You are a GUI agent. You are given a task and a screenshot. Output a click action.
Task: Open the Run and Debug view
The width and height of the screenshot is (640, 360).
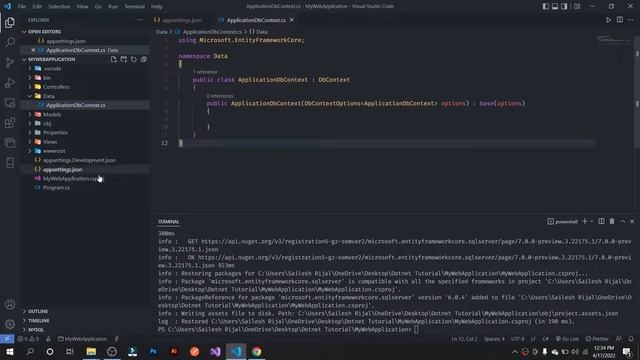(10, 82)
